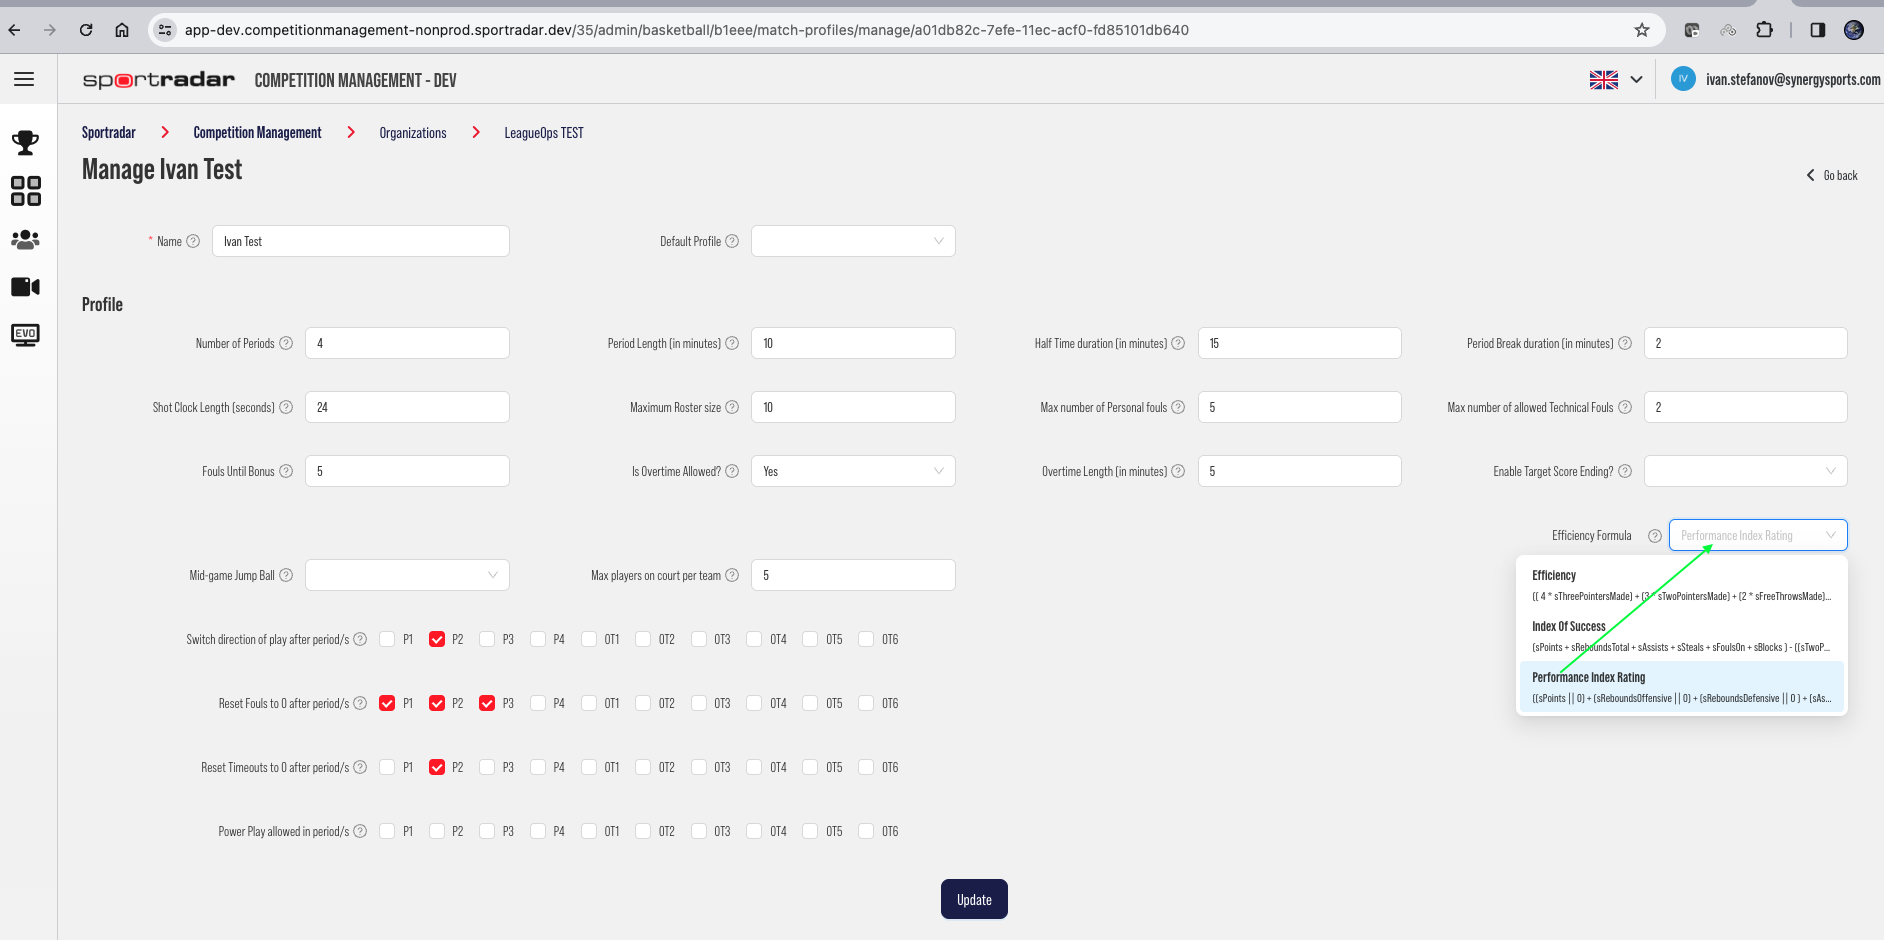Go to Organizations breadcrumb
Image resolution: width=1884 pixels, height=940 pixels.
coord(413,132)
